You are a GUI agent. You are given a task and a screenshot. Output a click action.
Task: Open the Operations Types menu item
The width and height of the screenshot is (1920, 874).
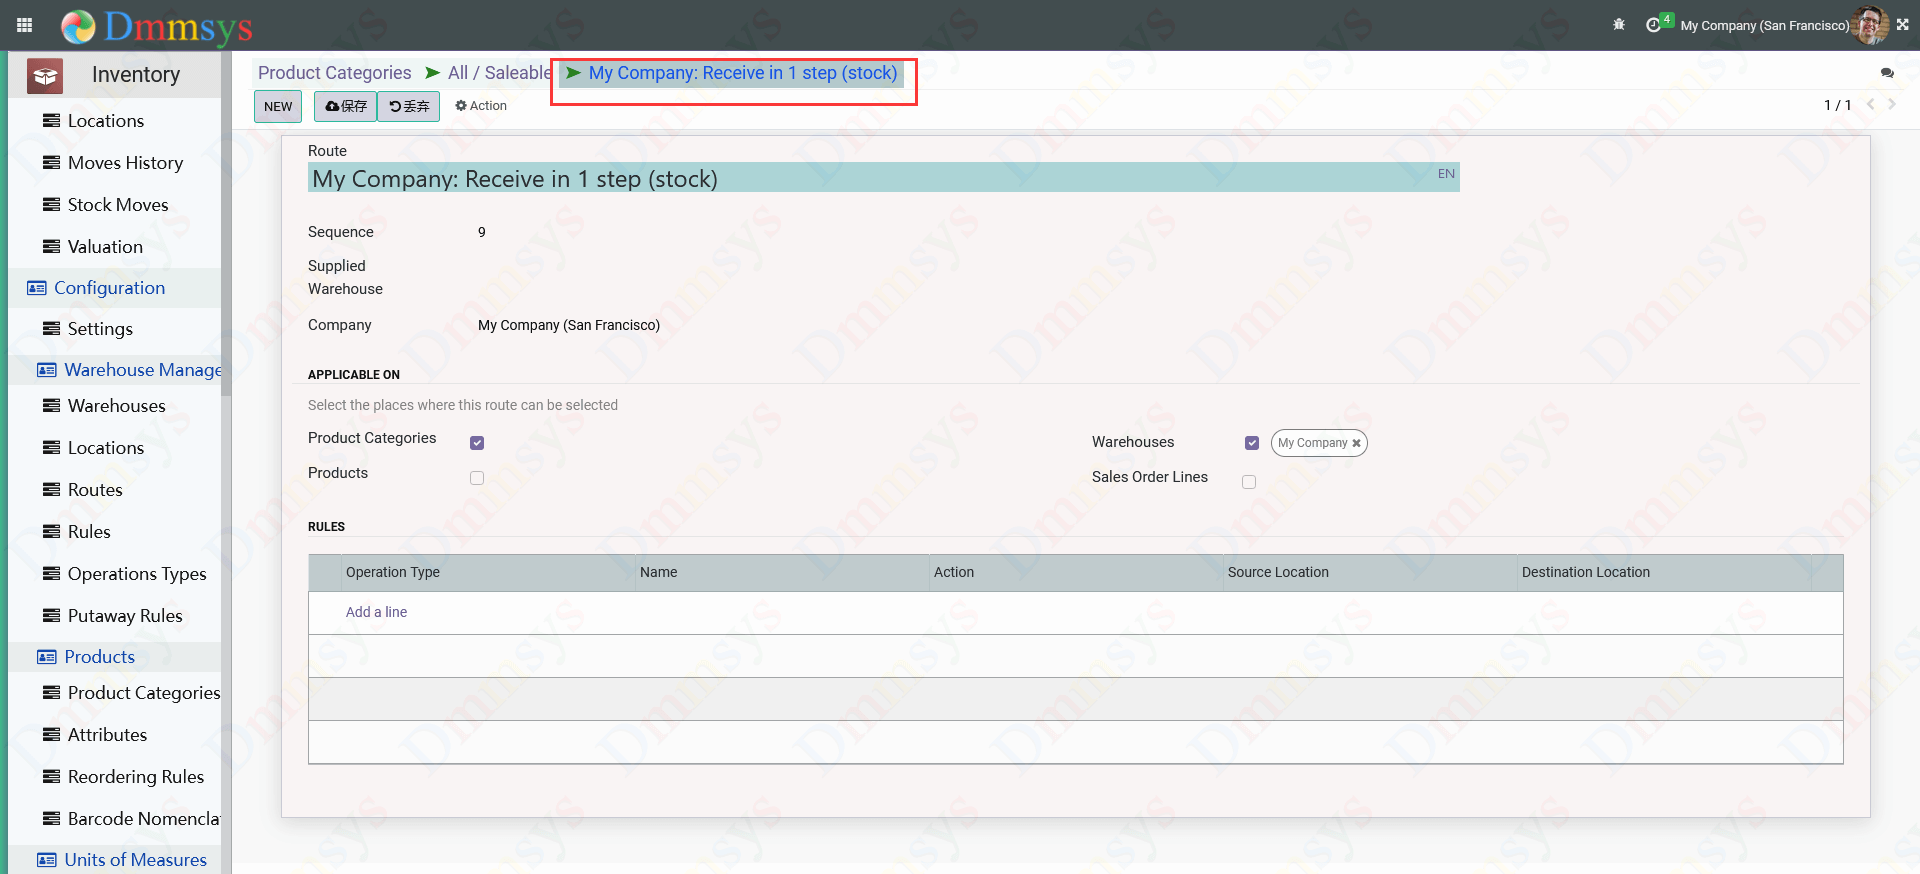coord(137,573)
